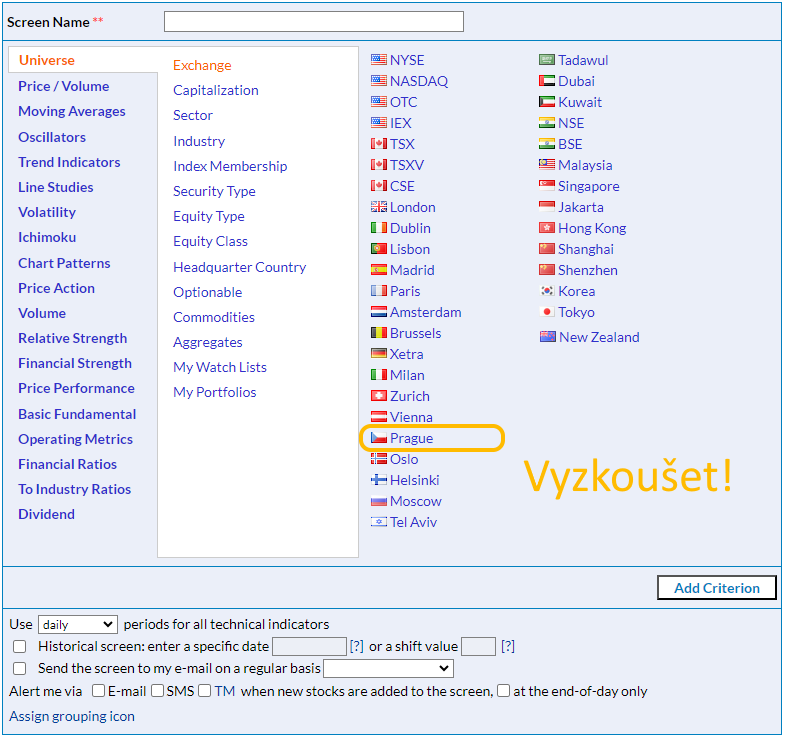Click the specific date input field
Viewport: 786px width, 737px height.
(x=309, y=647)
